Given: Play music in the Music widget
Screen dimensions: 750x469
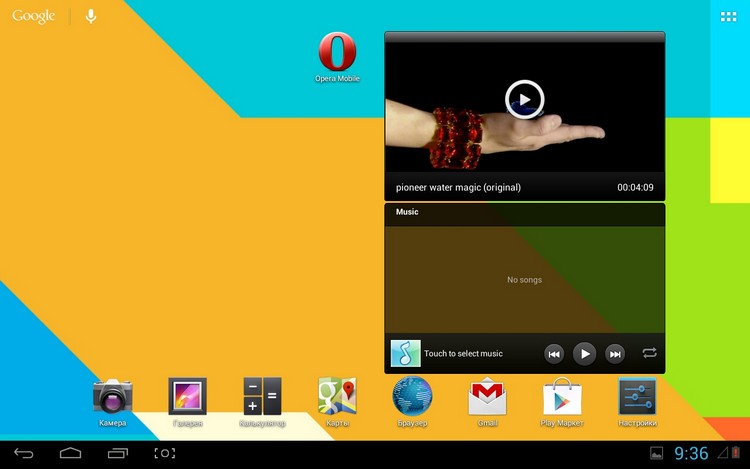Looking at the screenshot, I should (585, 354).
